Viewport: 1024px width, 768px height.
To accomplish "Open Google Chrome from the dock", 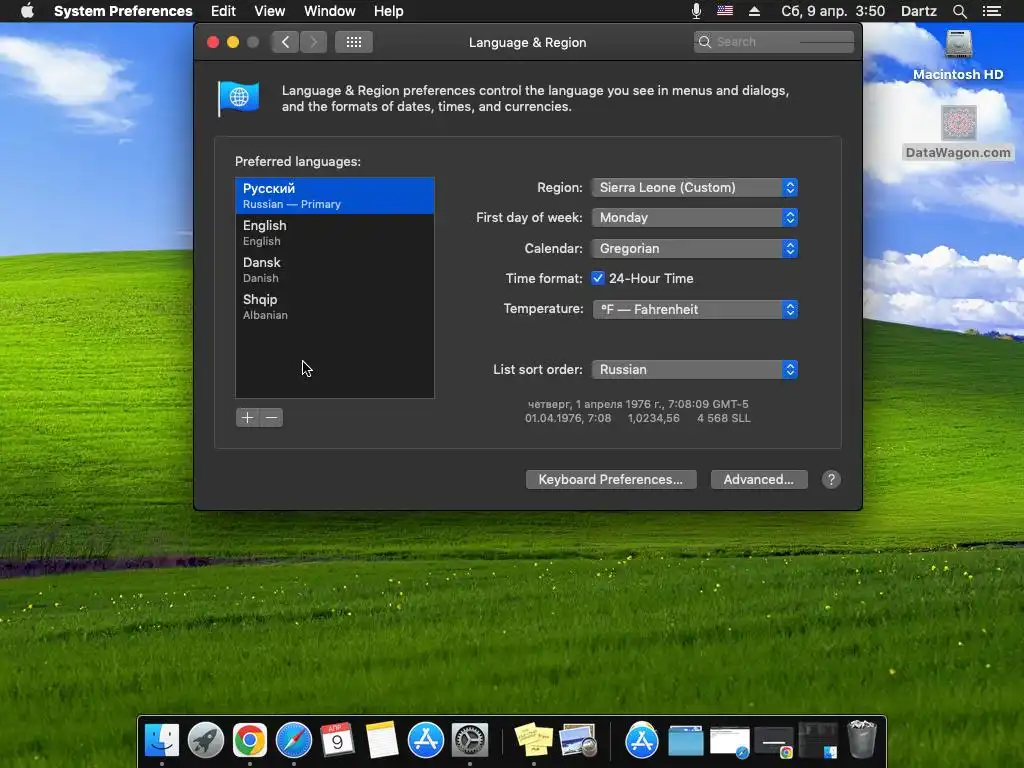I will [250, 741].
